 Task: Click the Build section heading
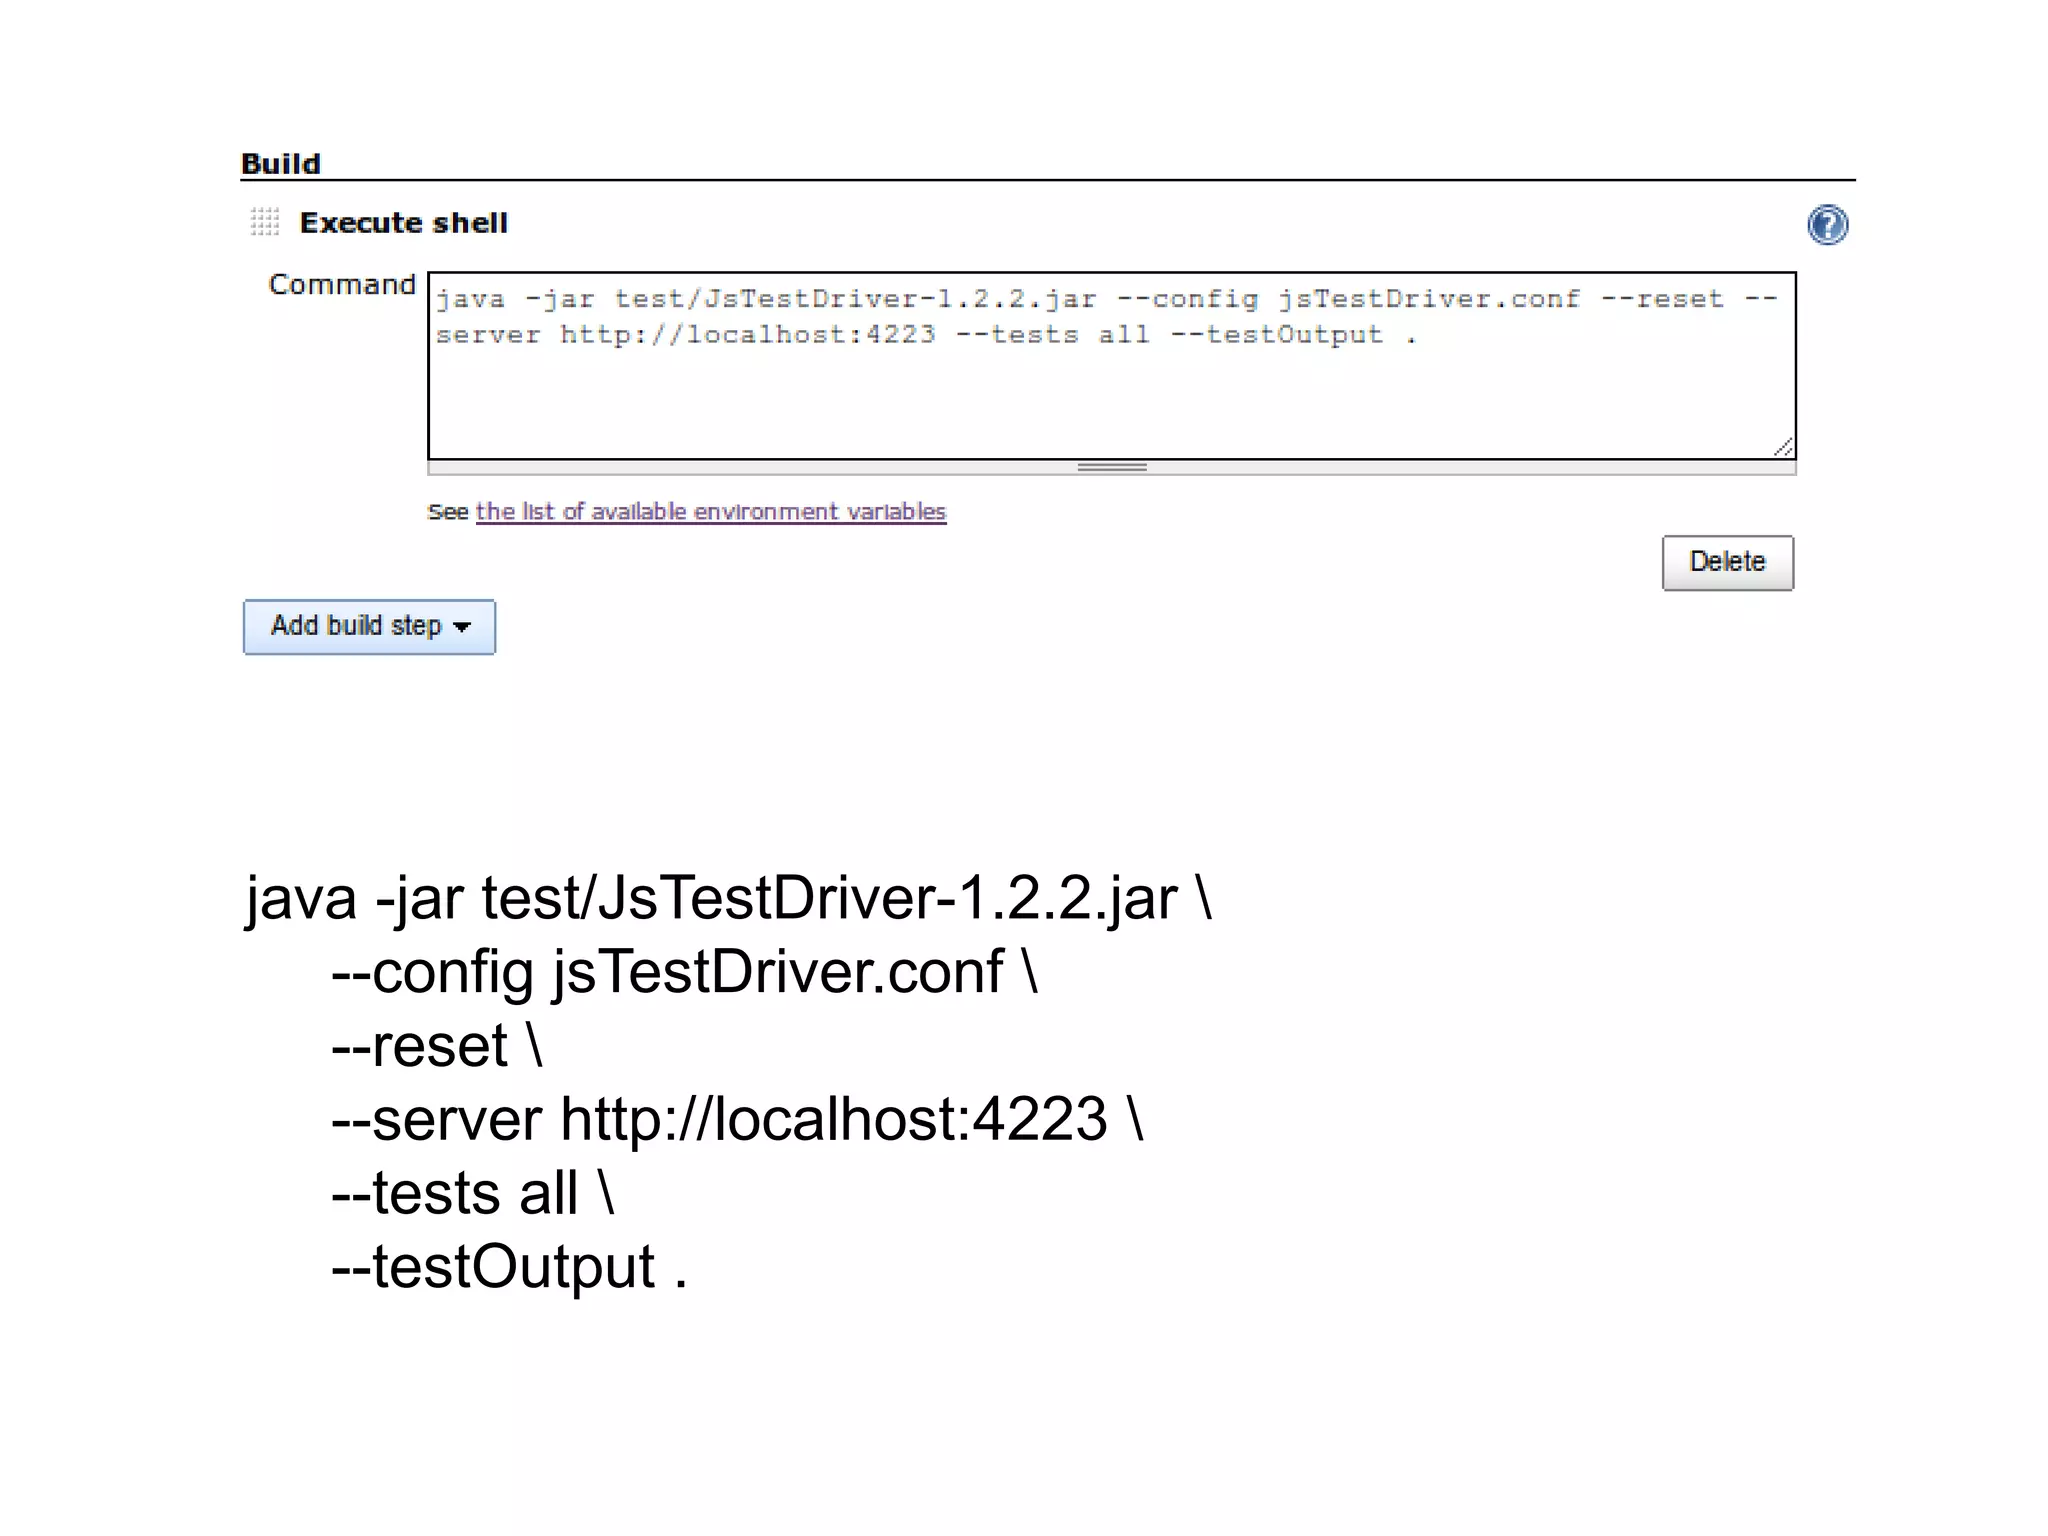click(x=281, y=164)
